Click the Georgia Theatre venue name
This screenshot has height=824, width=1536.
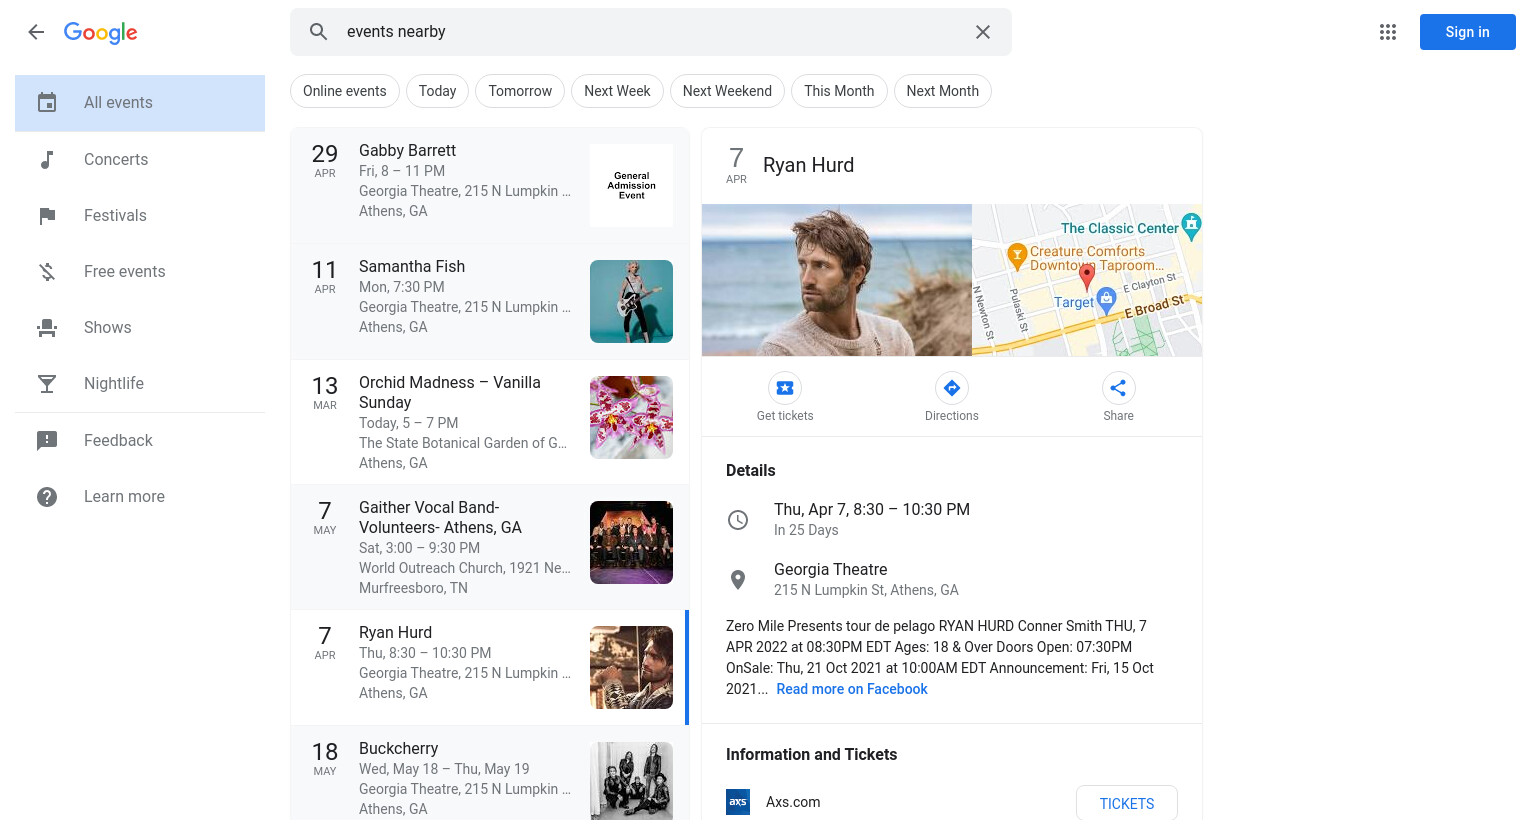(x=830, y=569)
